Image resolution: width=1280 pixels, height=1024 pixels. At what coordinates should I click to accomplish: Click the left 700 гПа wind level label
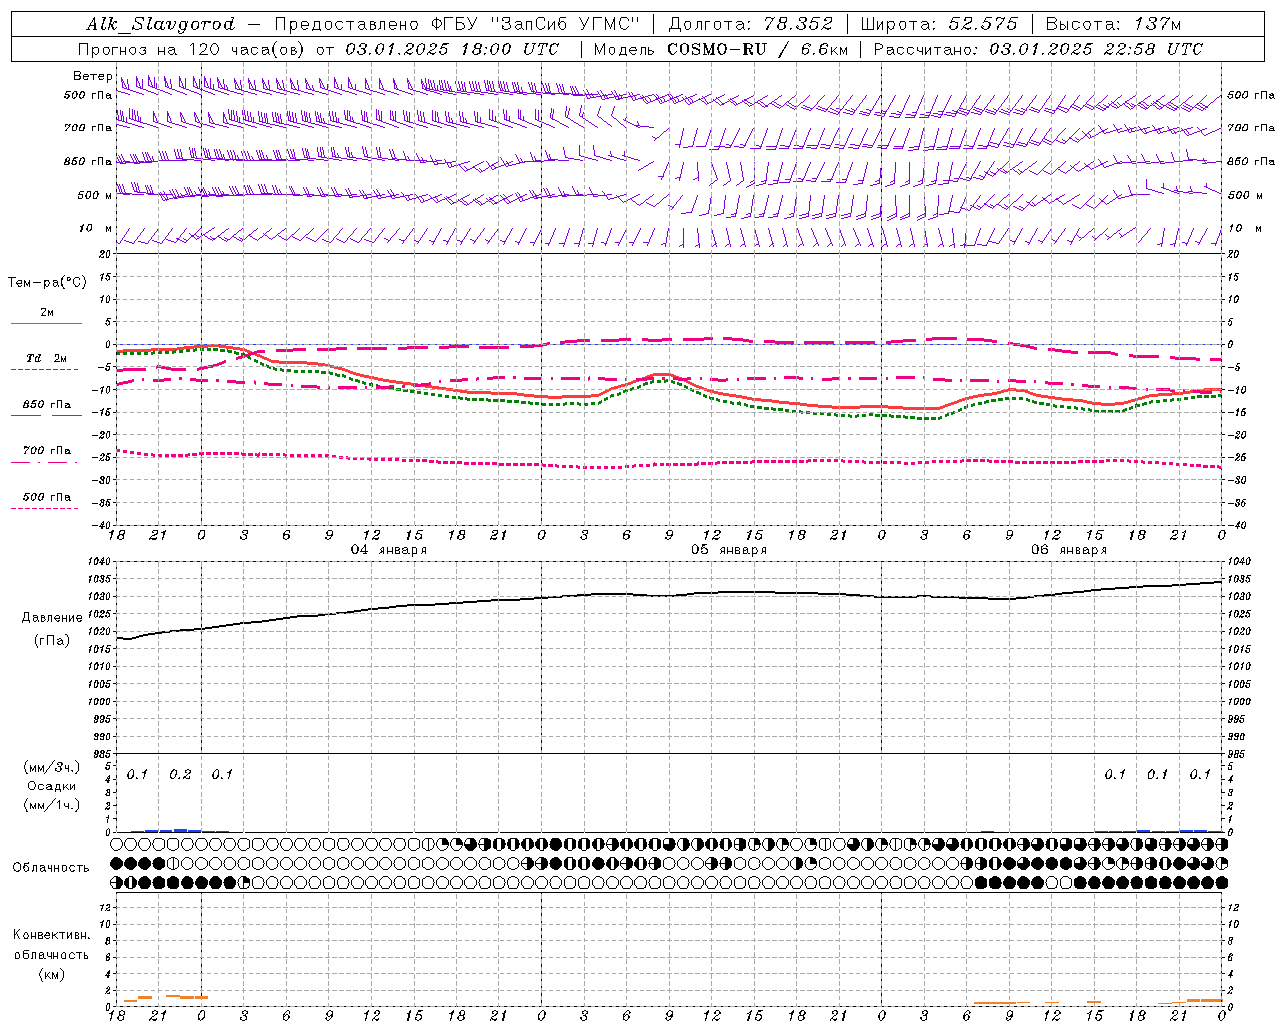tap(88, 128)
